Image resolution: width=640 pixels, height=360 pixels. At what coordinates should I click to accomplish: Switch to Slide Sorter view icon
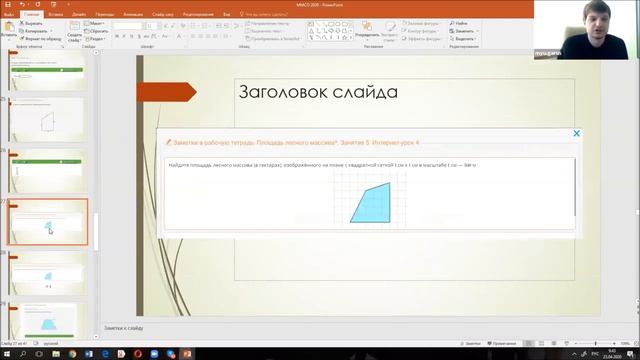pyautogui.click(x=541, y=344)
